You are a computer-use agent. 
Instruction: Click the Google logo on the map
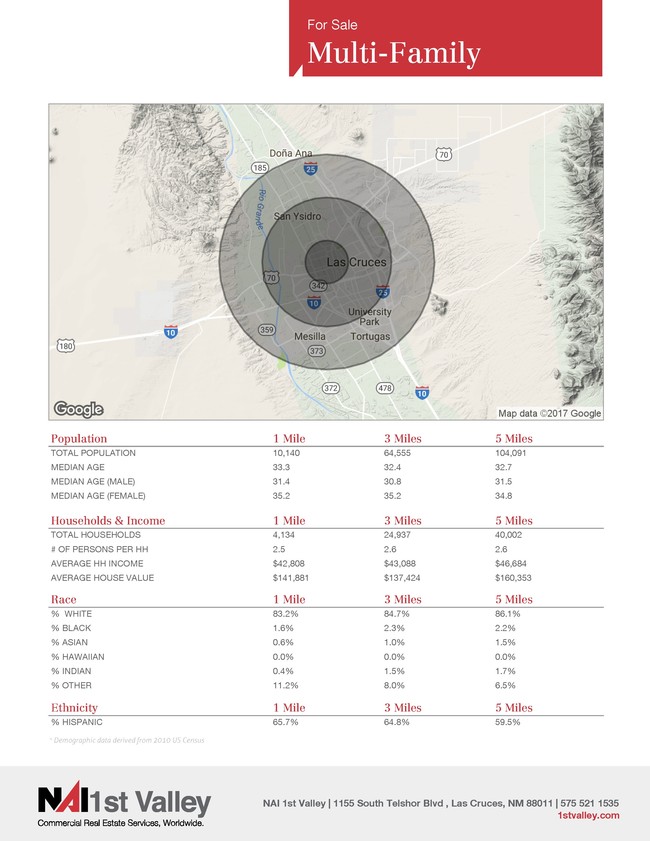pyautogui.click(x=78, y=409)
